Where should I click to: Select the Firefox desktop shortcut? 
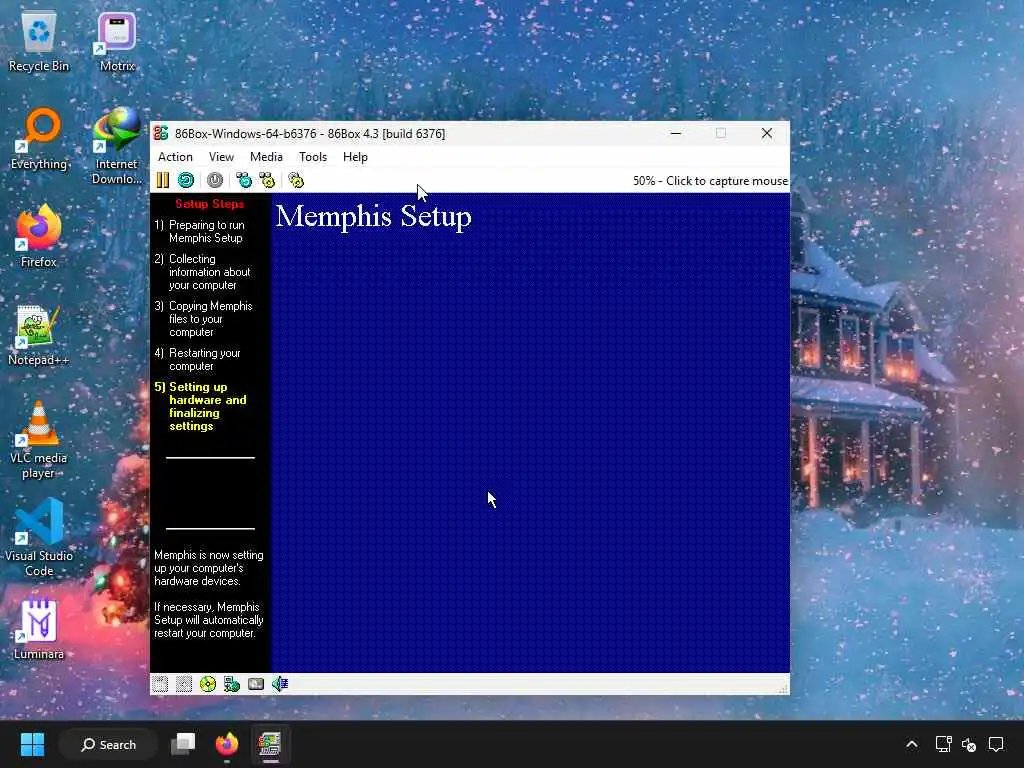click(x=39, y=236)
